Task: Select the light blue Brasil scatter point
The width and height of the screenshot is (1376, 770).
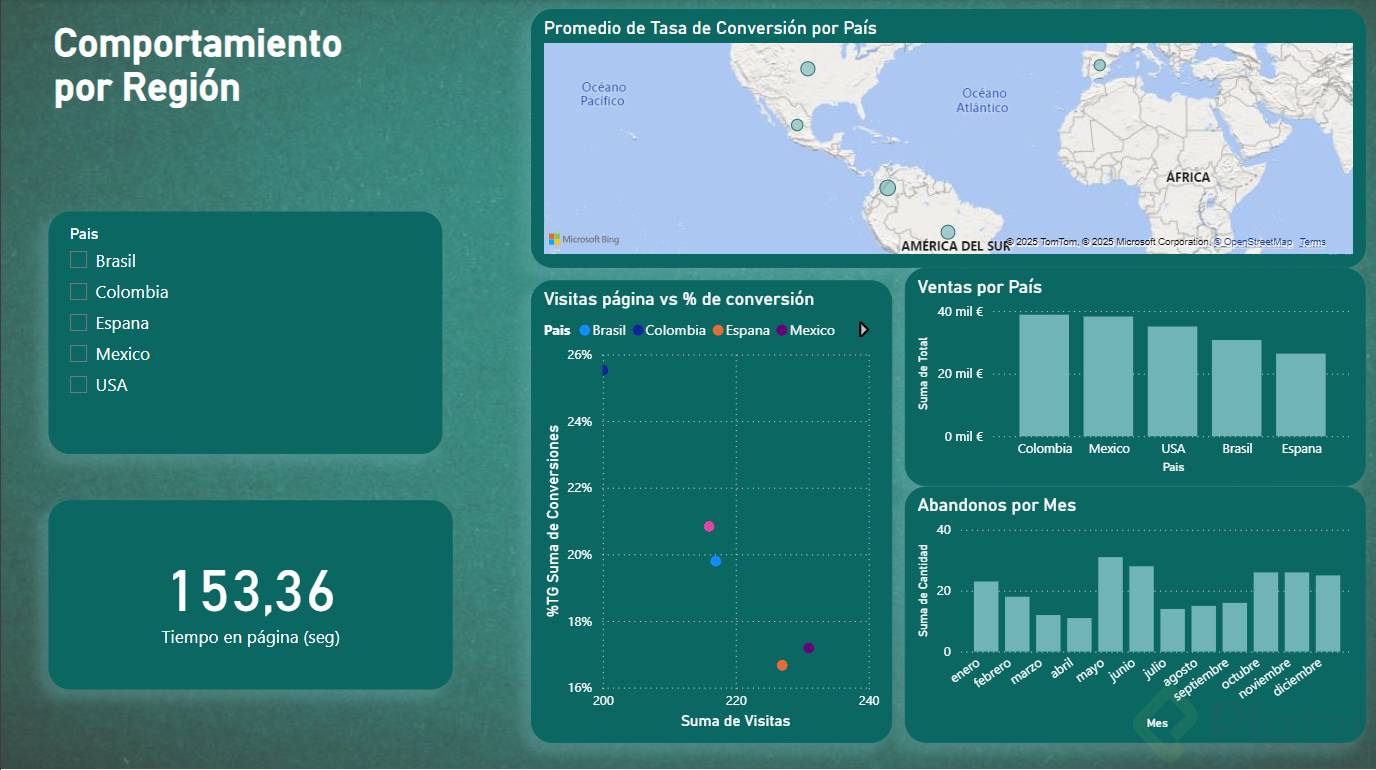Action: pos(716,561)
